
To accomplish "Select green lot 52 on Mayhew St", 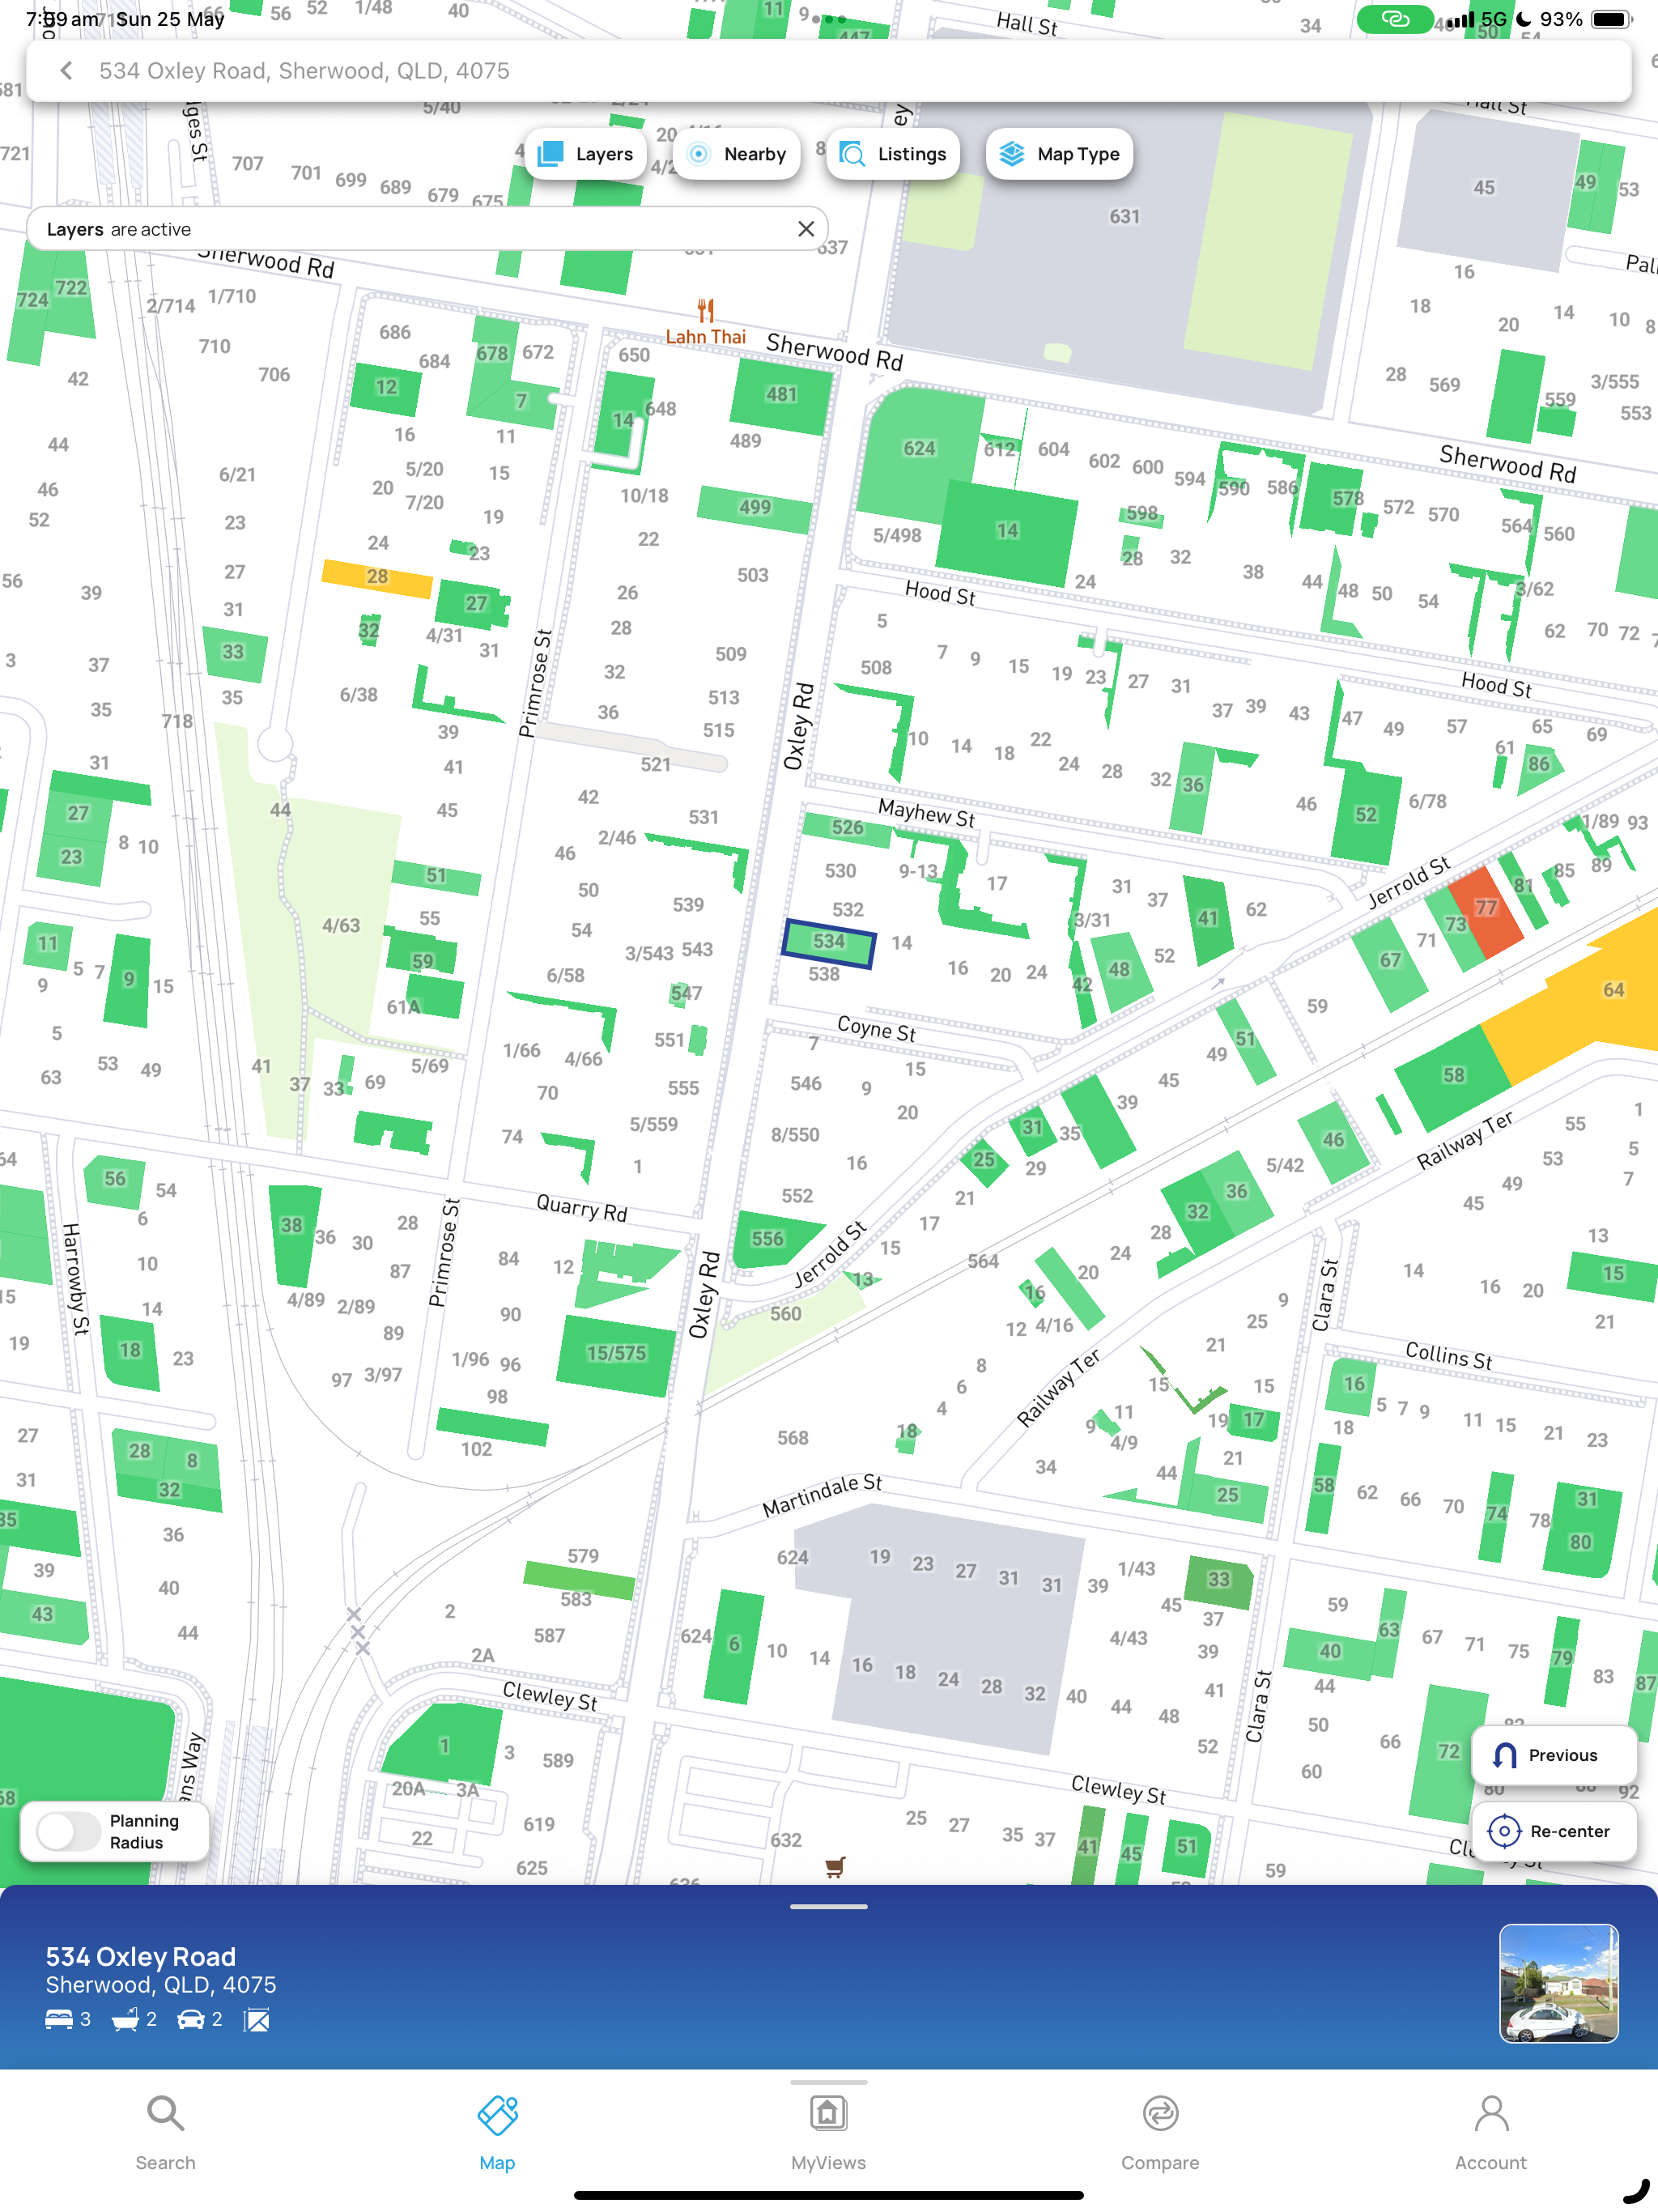I will [1365, 814].
